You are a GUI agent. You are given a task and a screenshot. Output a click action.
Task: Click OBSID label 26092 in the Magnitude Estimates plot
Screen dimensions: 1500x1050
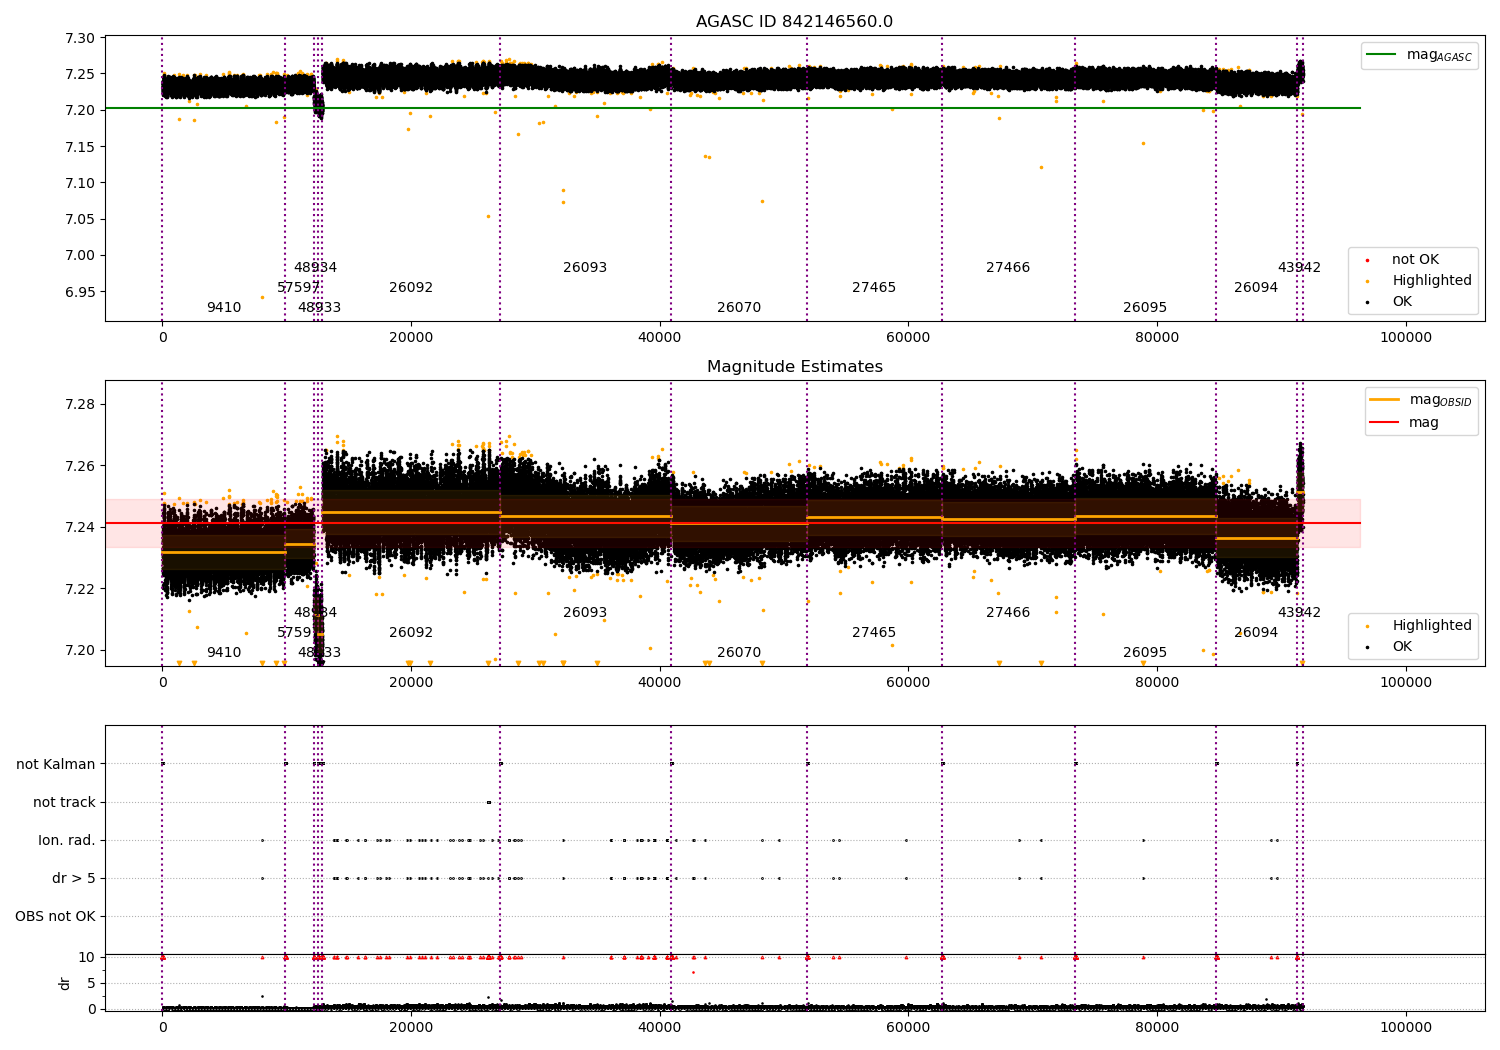click(x=411, y=633)
